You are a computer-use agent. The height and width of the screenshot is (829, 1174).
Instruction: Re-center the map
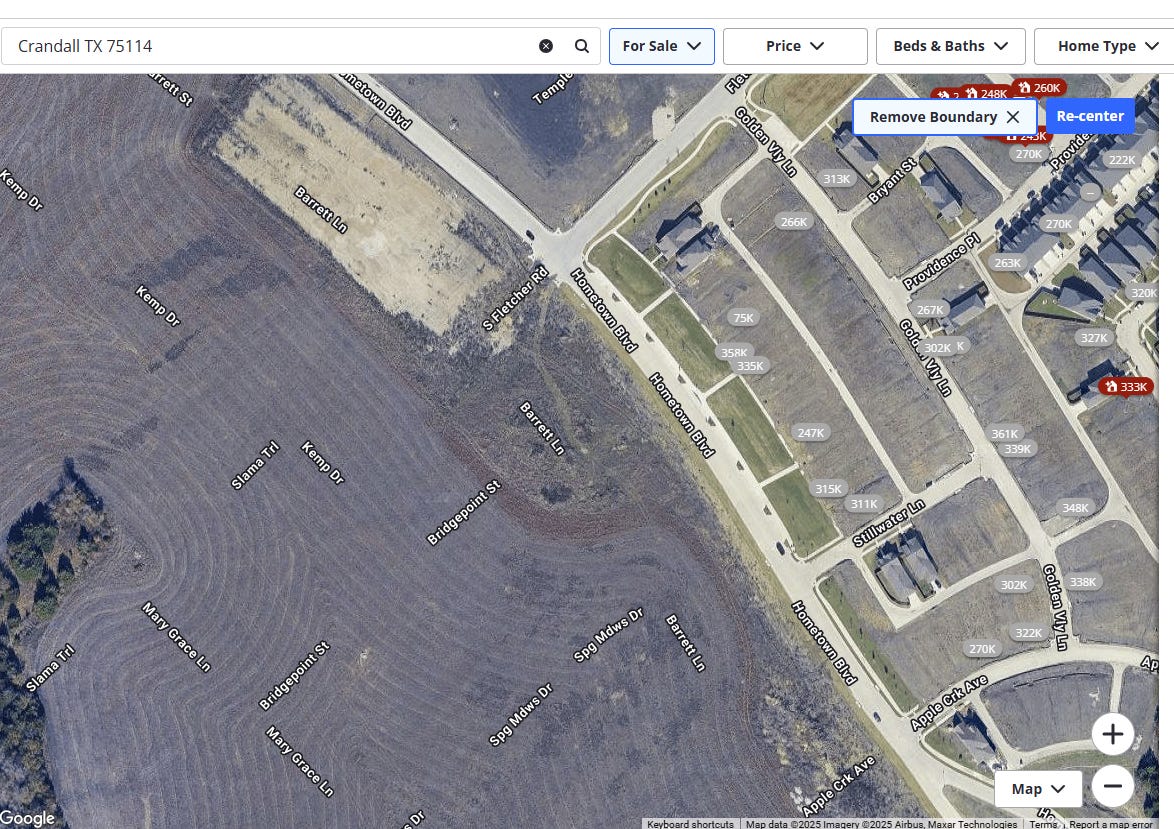tap(1090, 116)
